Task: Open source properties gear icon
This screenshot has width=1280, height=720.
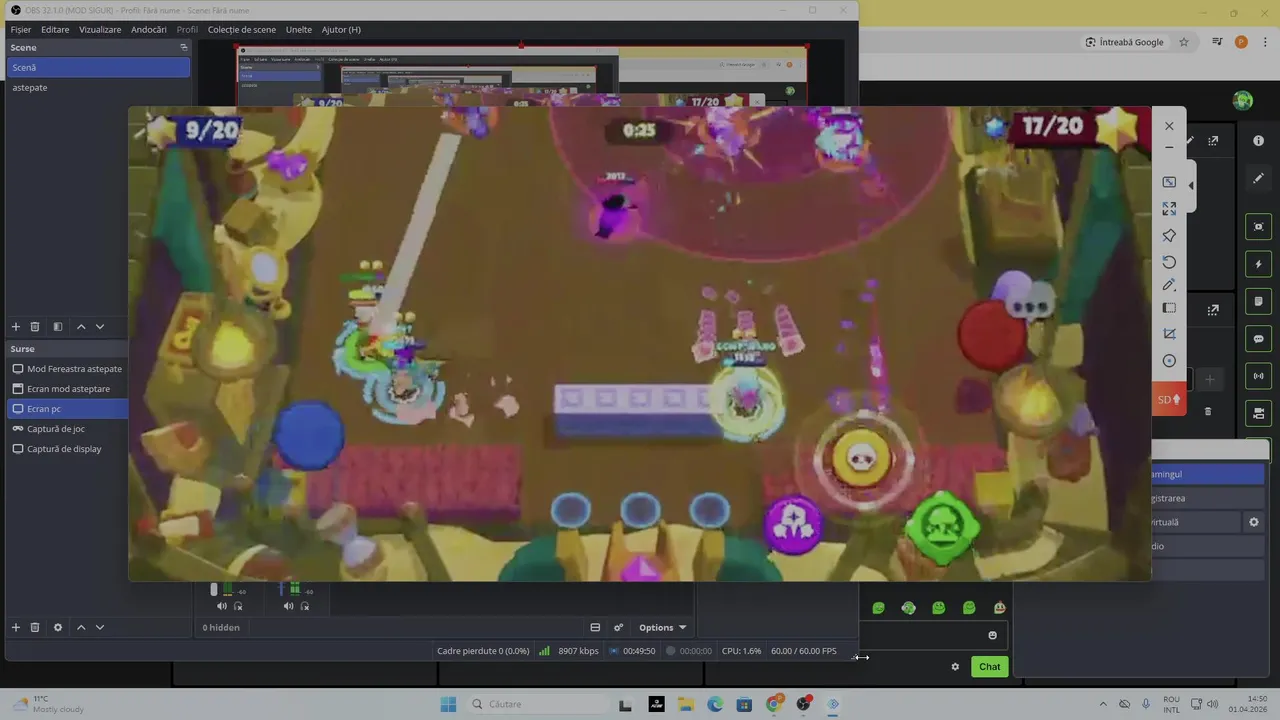Action: point(57,627)
